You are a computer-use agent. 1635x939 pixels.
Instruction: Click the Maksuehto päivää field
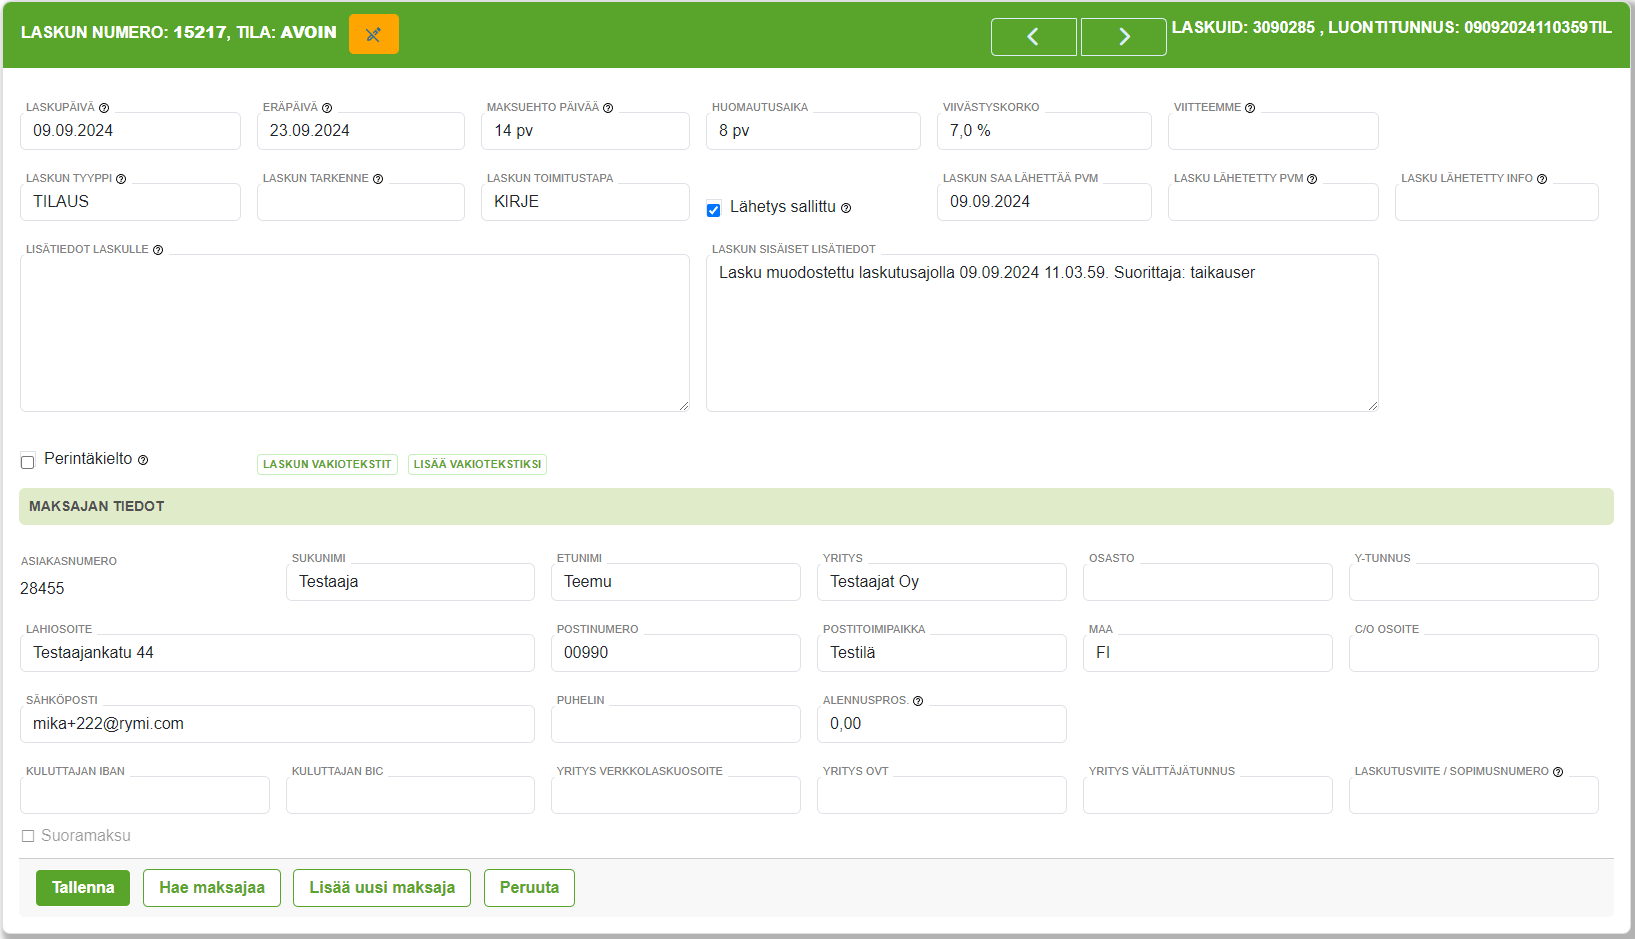pyautogui.click(x=585, y=131)
